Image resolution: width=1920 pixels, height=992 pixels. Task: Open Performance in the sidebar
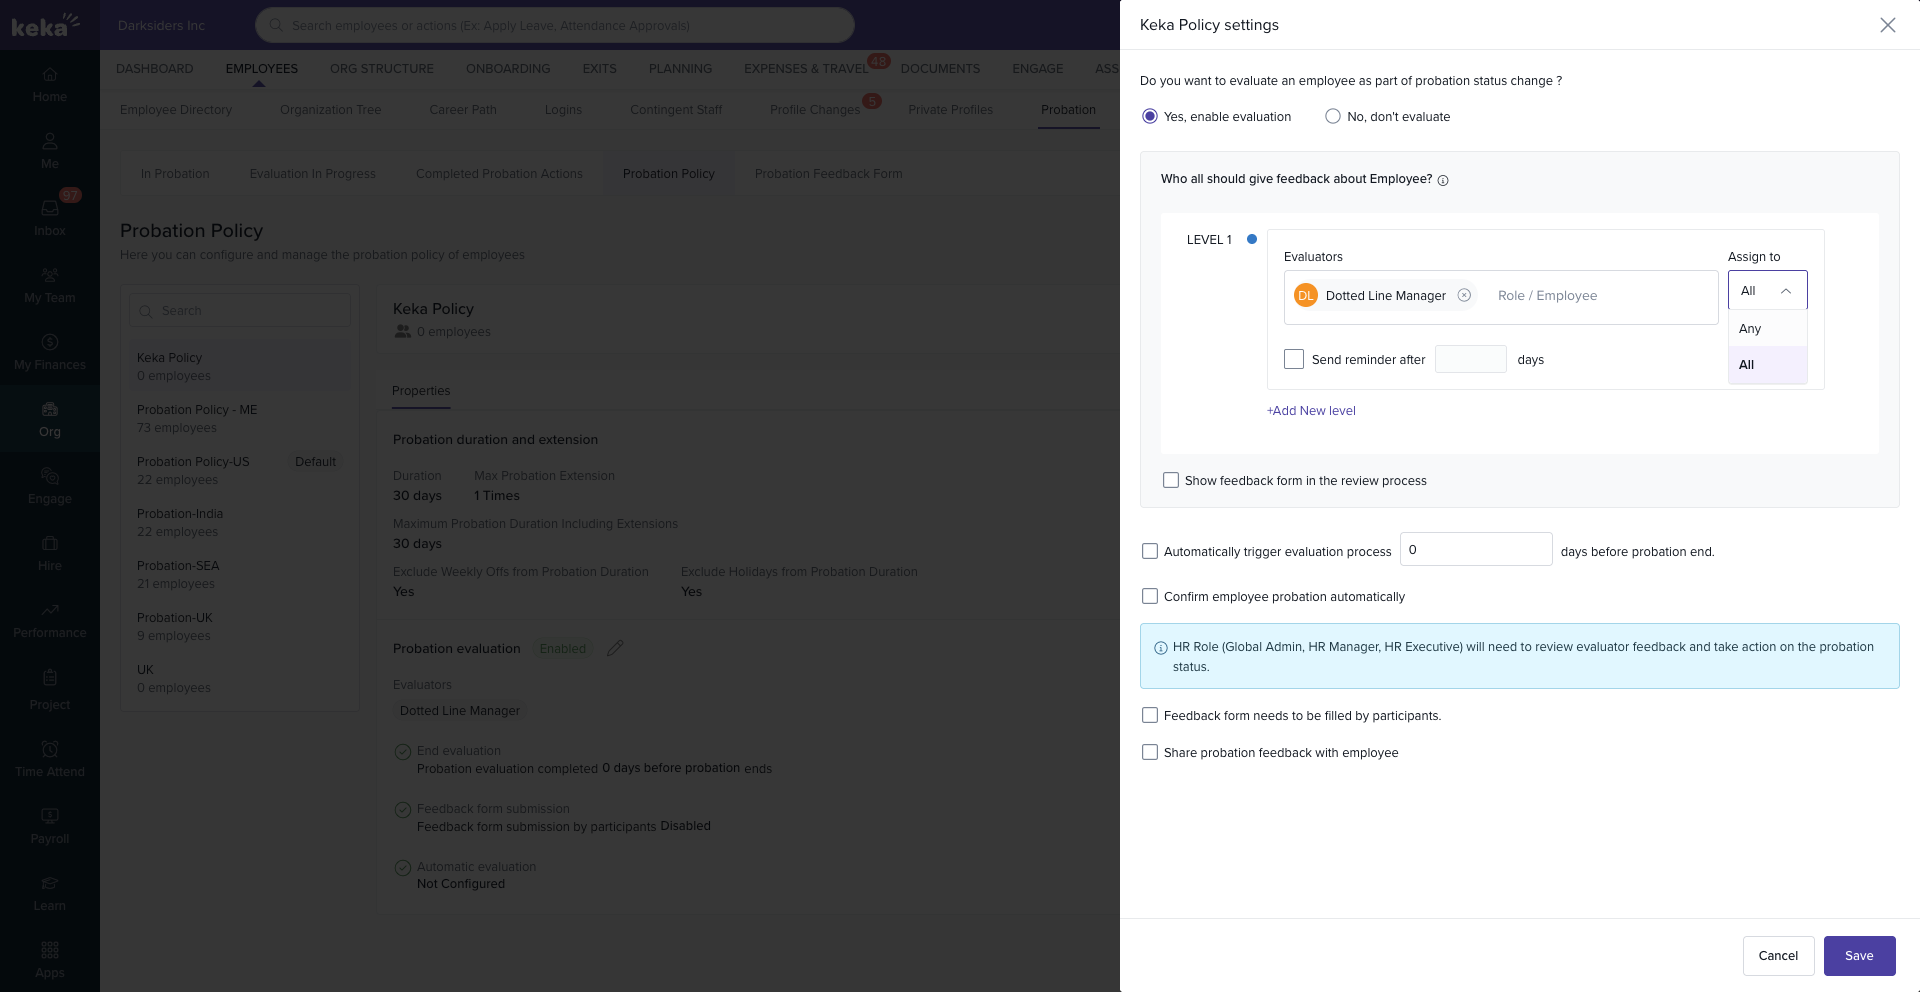click(x=50, y=611)
